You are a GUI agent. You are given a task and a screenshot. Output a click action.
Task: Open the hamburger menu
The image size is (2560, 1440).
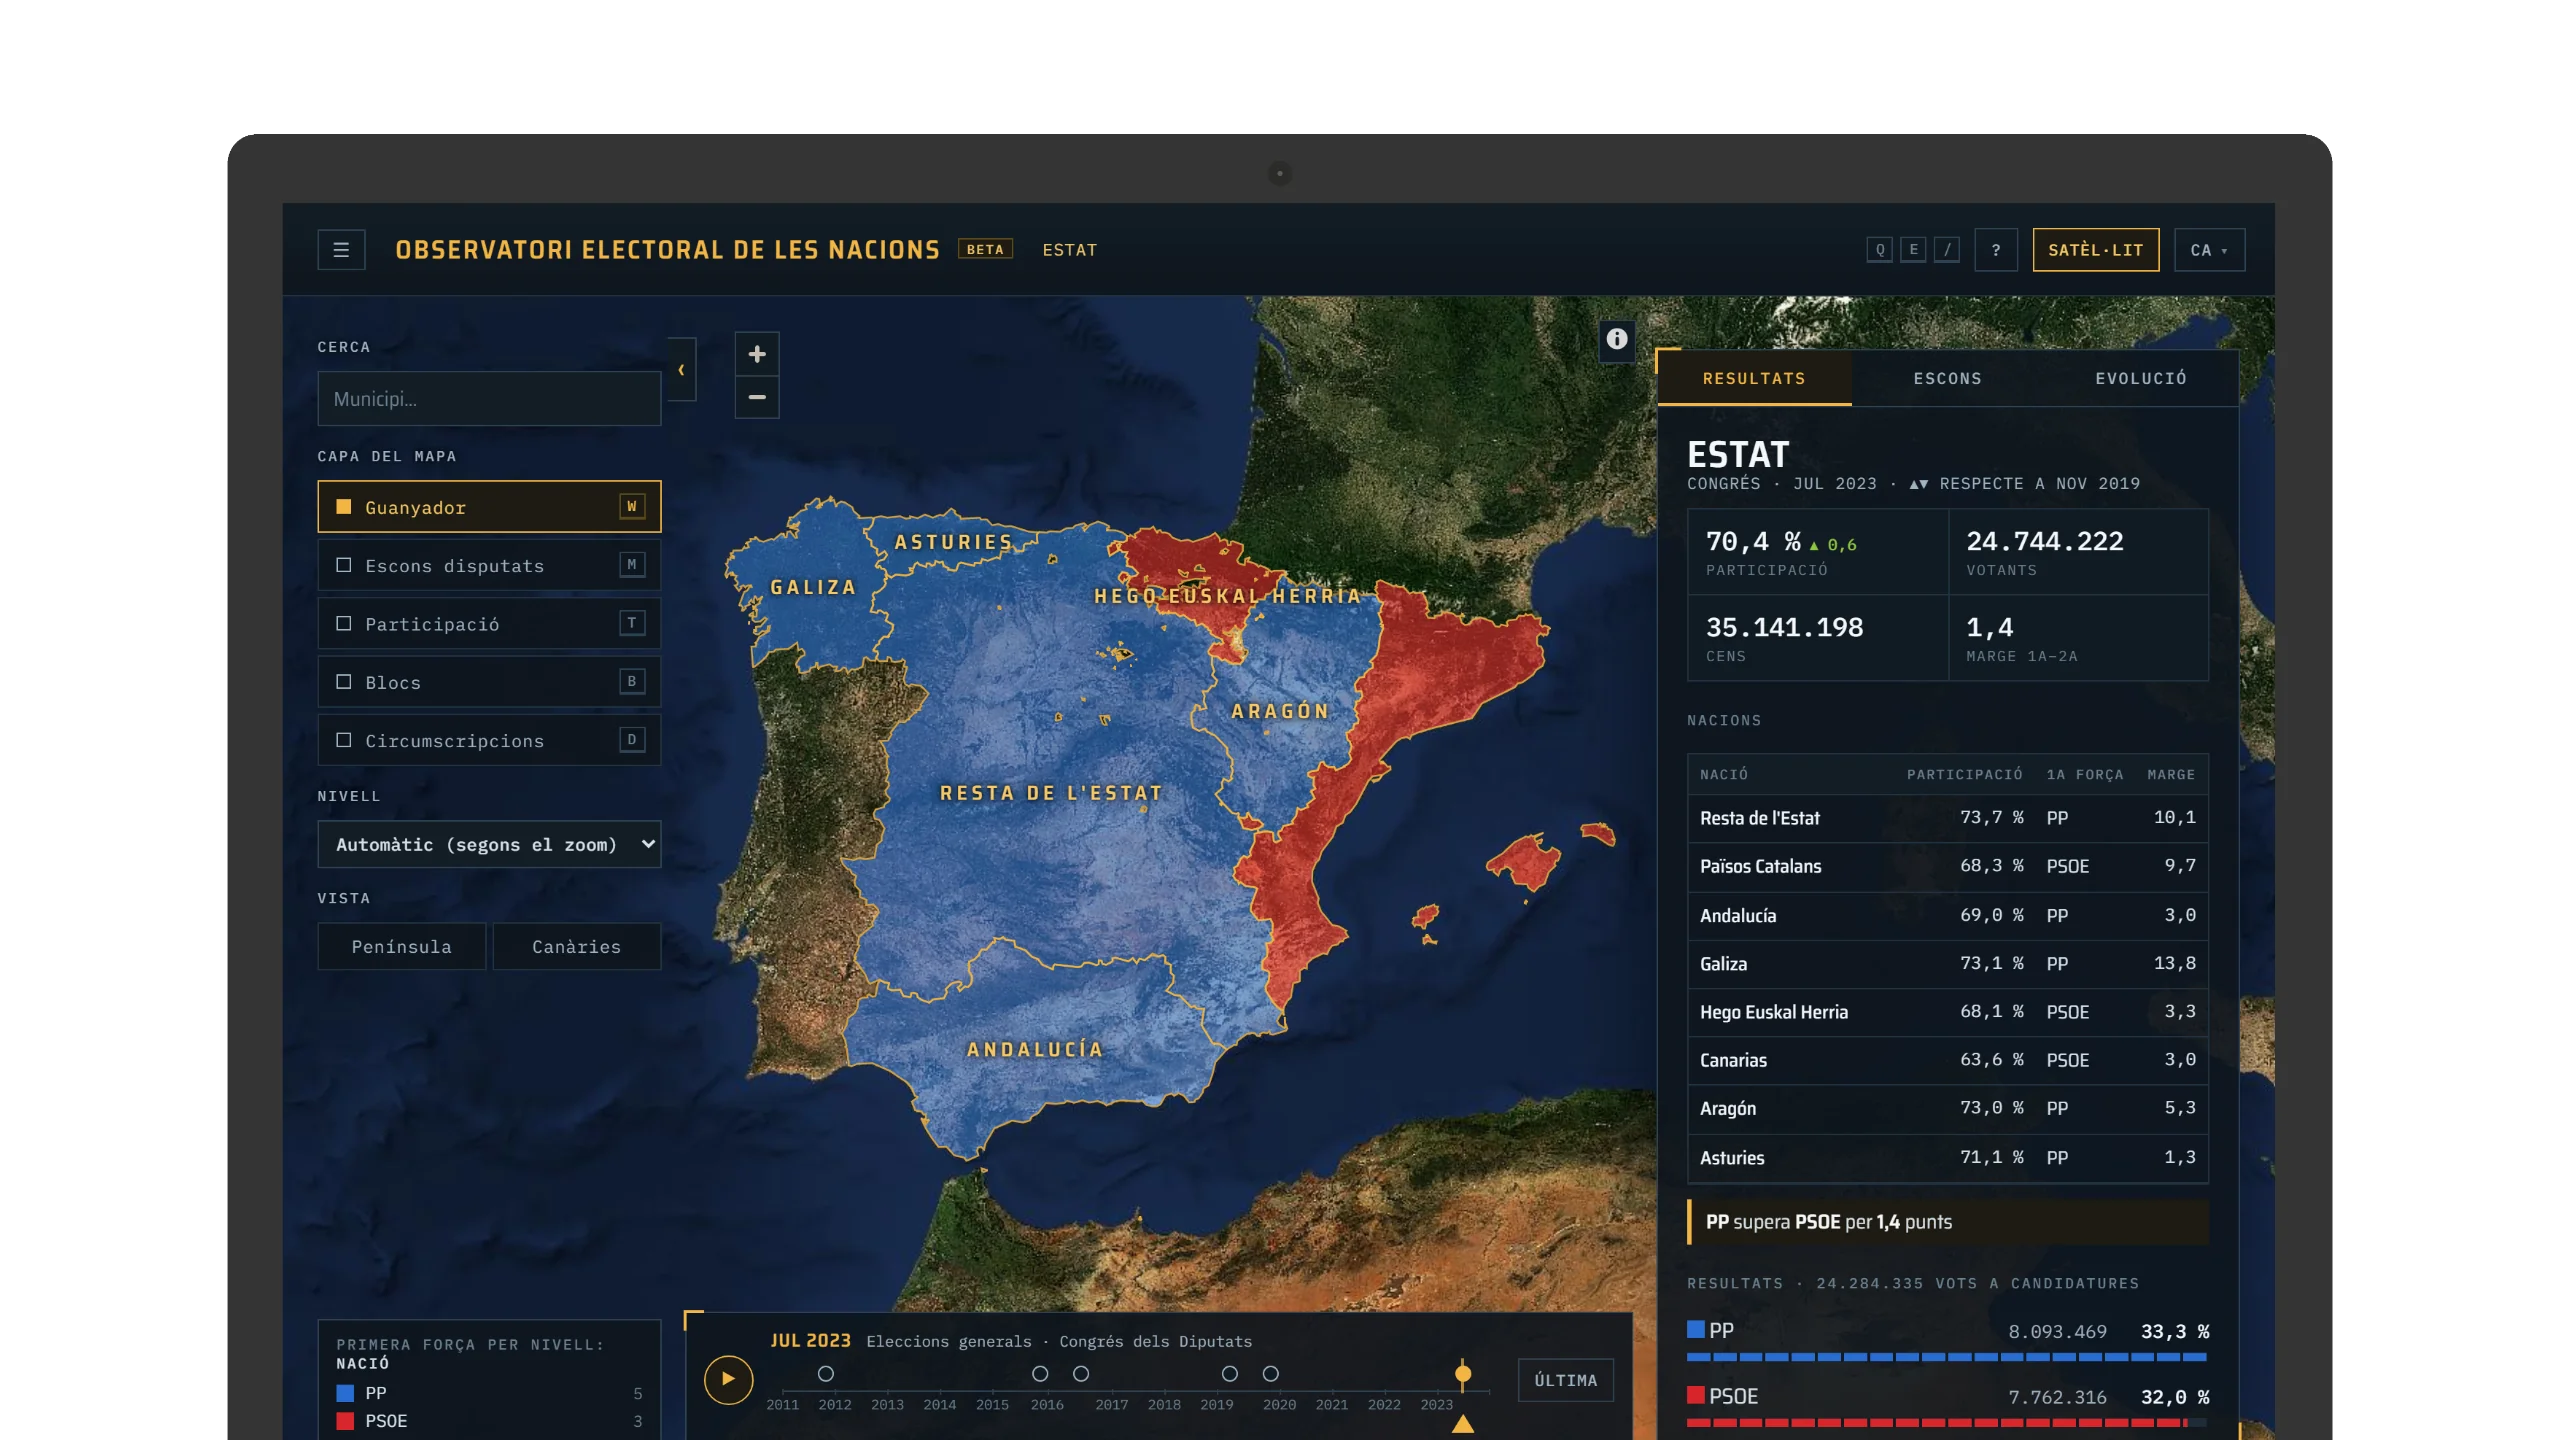[341, 250]
